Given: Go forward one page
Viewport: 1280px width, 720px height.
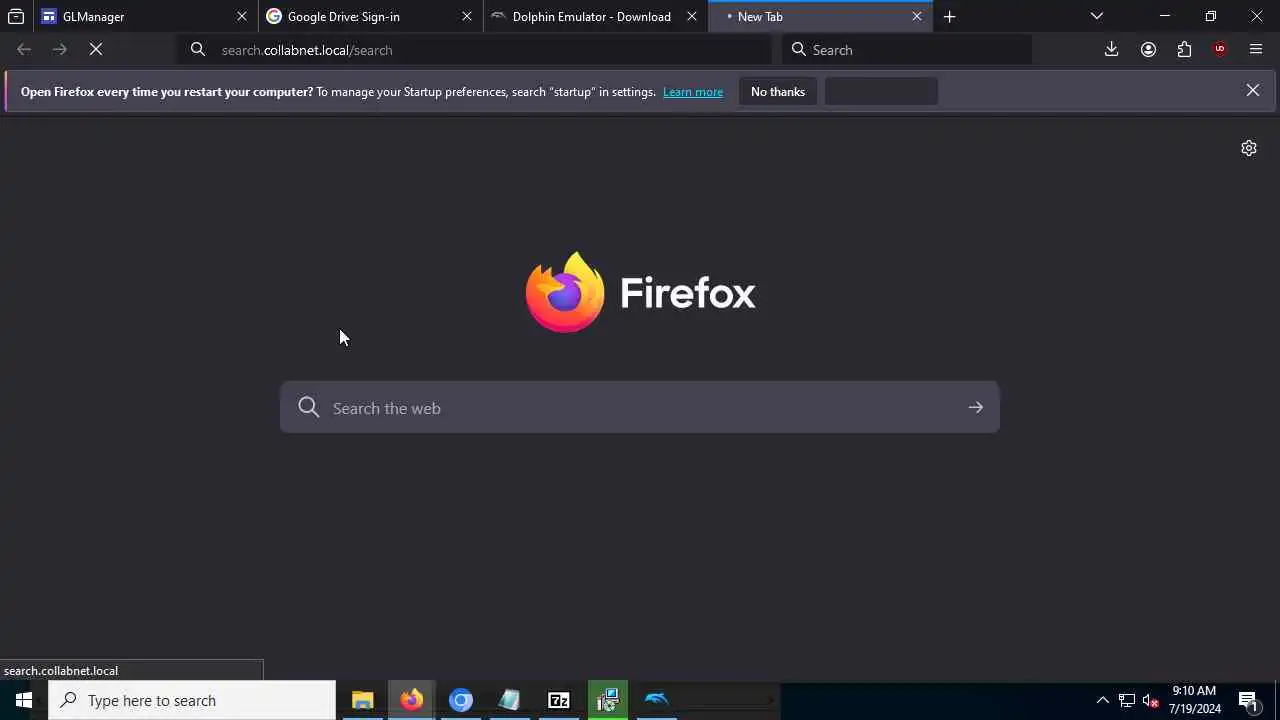Looking at the screenshot, I should tap(60, 49).
